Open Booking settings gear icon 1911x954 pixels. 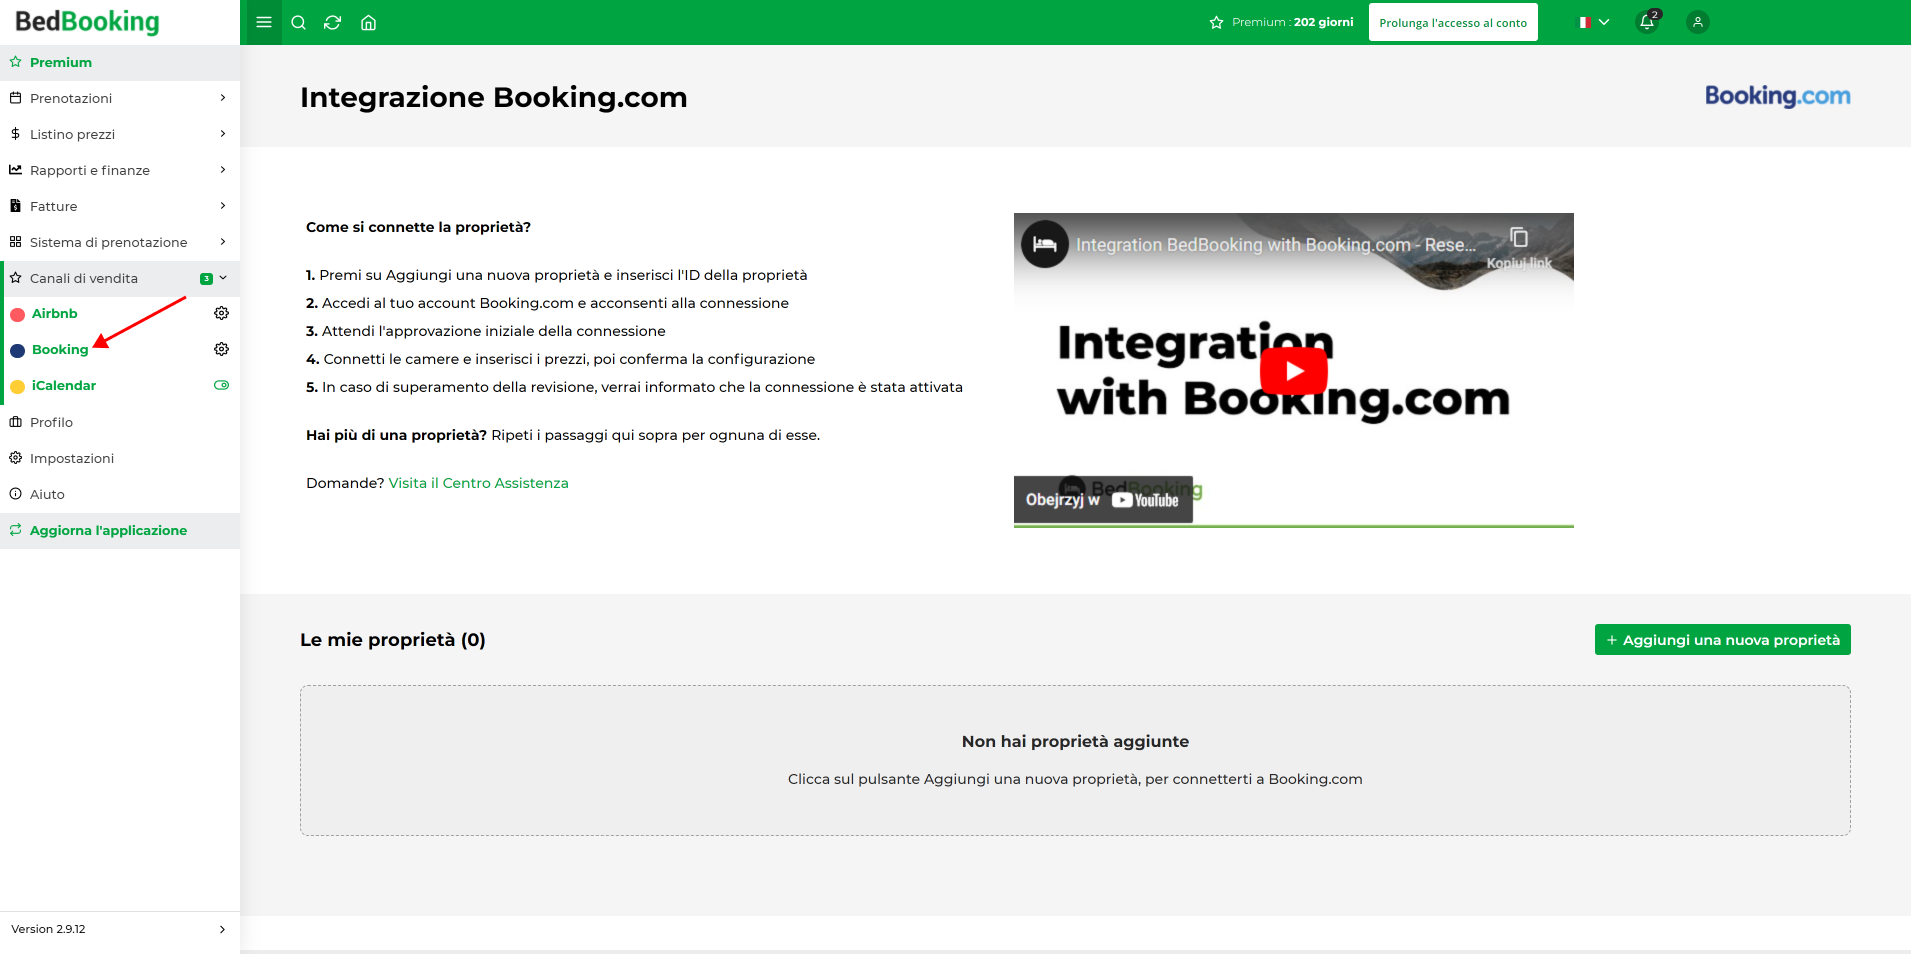coord(222,349)
